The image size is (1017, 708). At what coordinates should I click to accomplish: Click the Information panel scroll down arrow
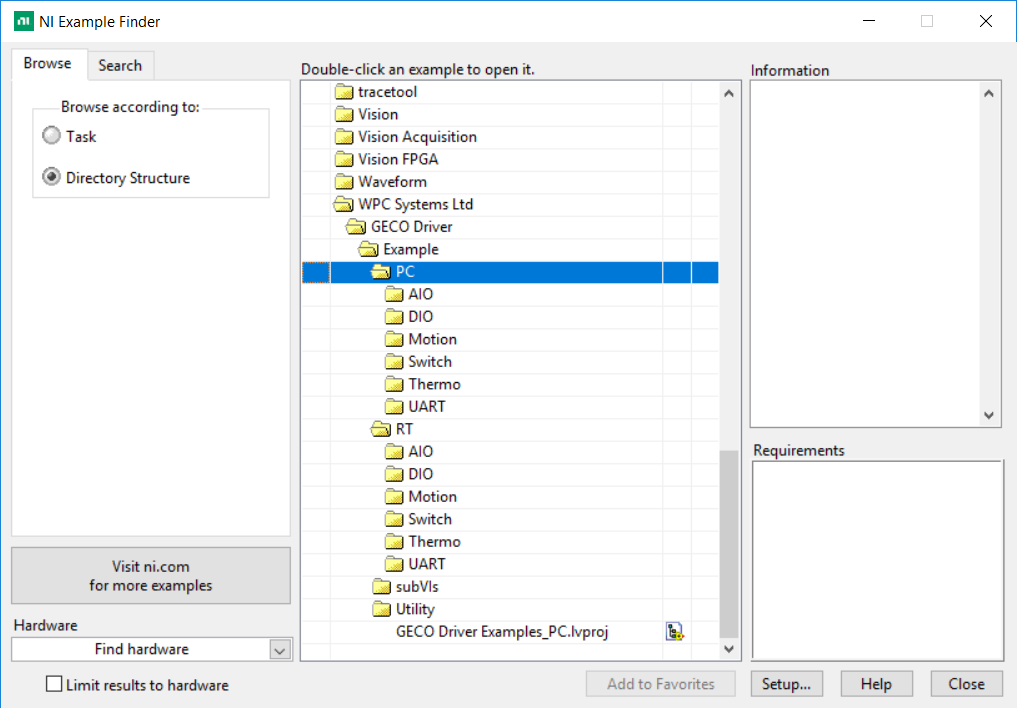point(988,415)
